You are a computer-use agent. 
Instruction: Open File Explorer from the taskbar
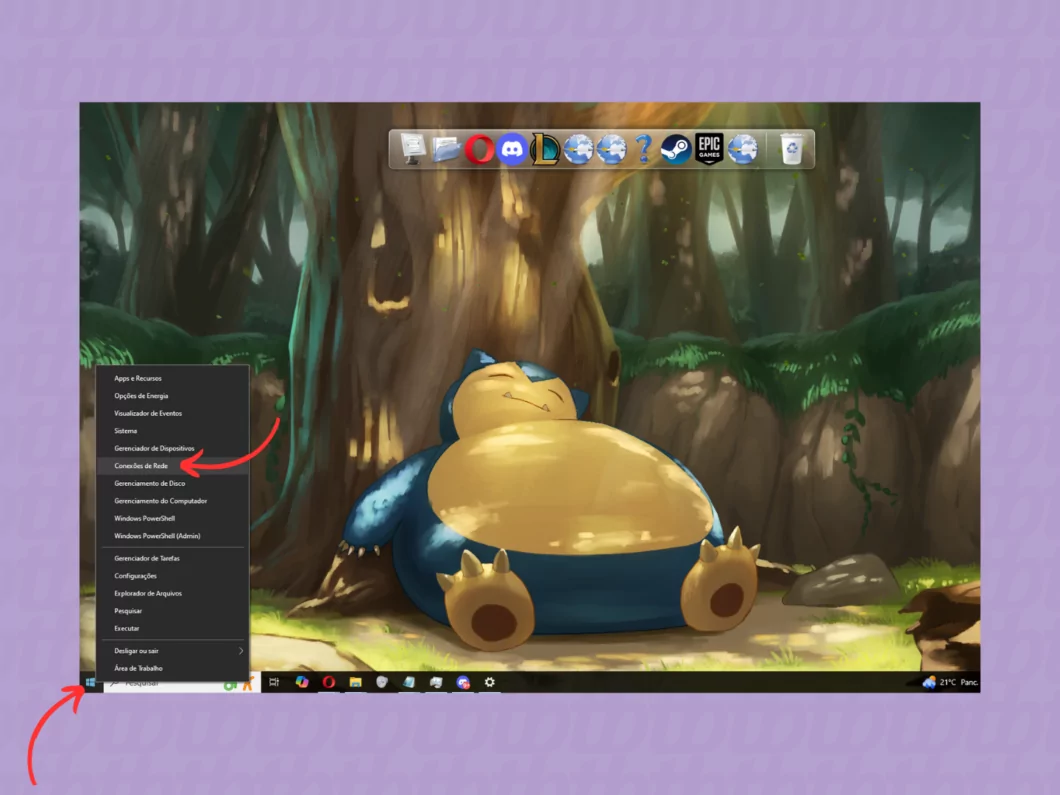coord(356,682)
